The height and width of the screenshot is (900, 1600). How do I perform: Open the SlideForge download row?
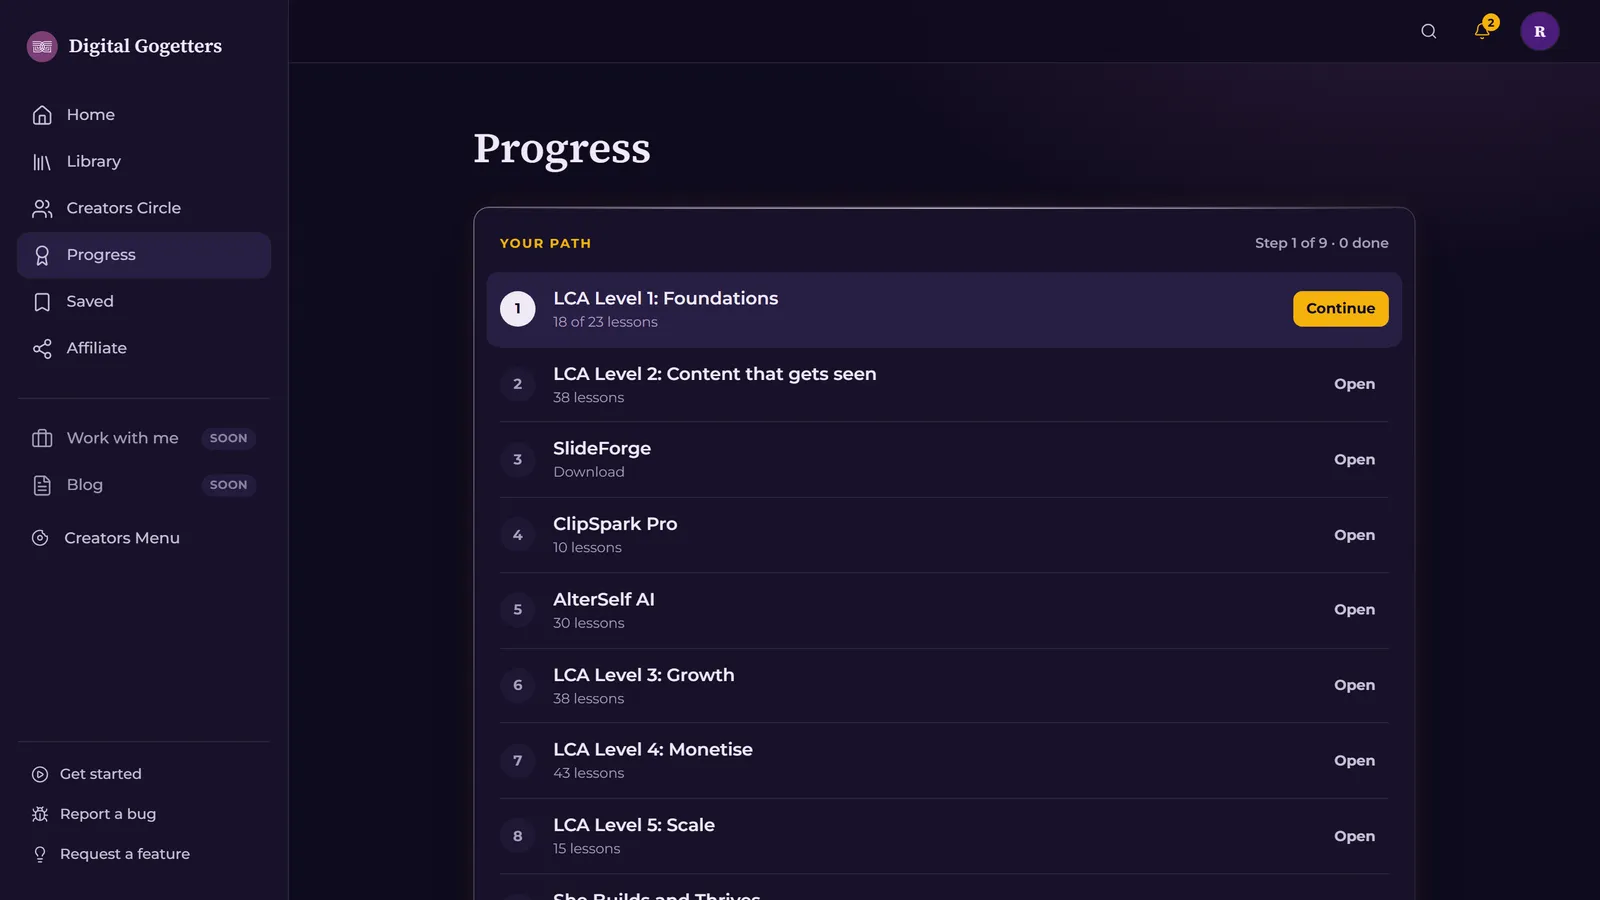(944, 460)
